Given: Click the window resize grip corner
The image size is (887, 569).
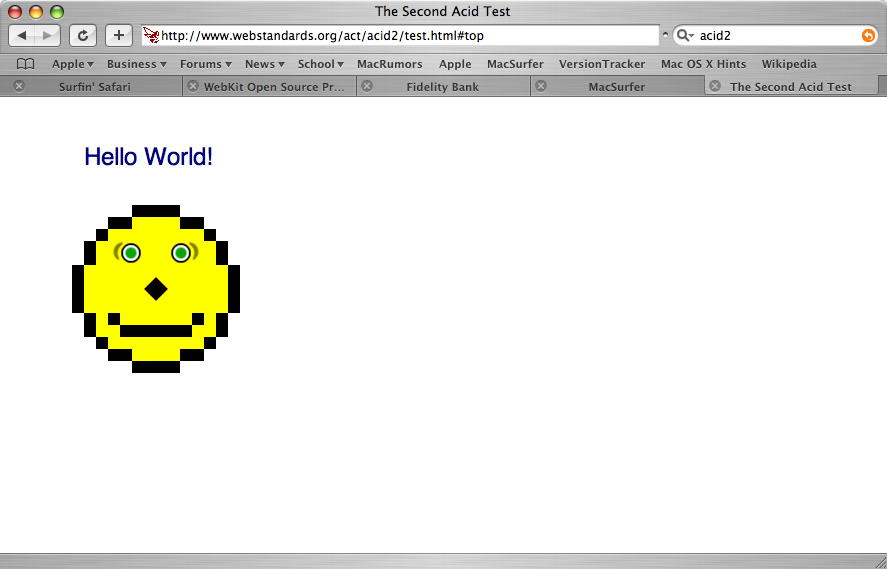Looking at the screenshot, I should point(880,562).
